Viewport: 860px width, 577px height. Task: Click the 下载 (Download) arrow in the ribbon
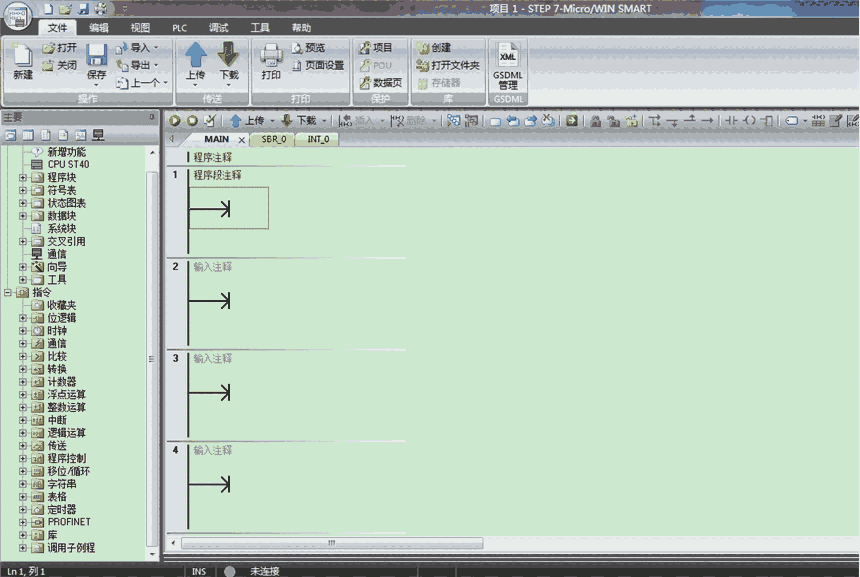coord(229,55)
